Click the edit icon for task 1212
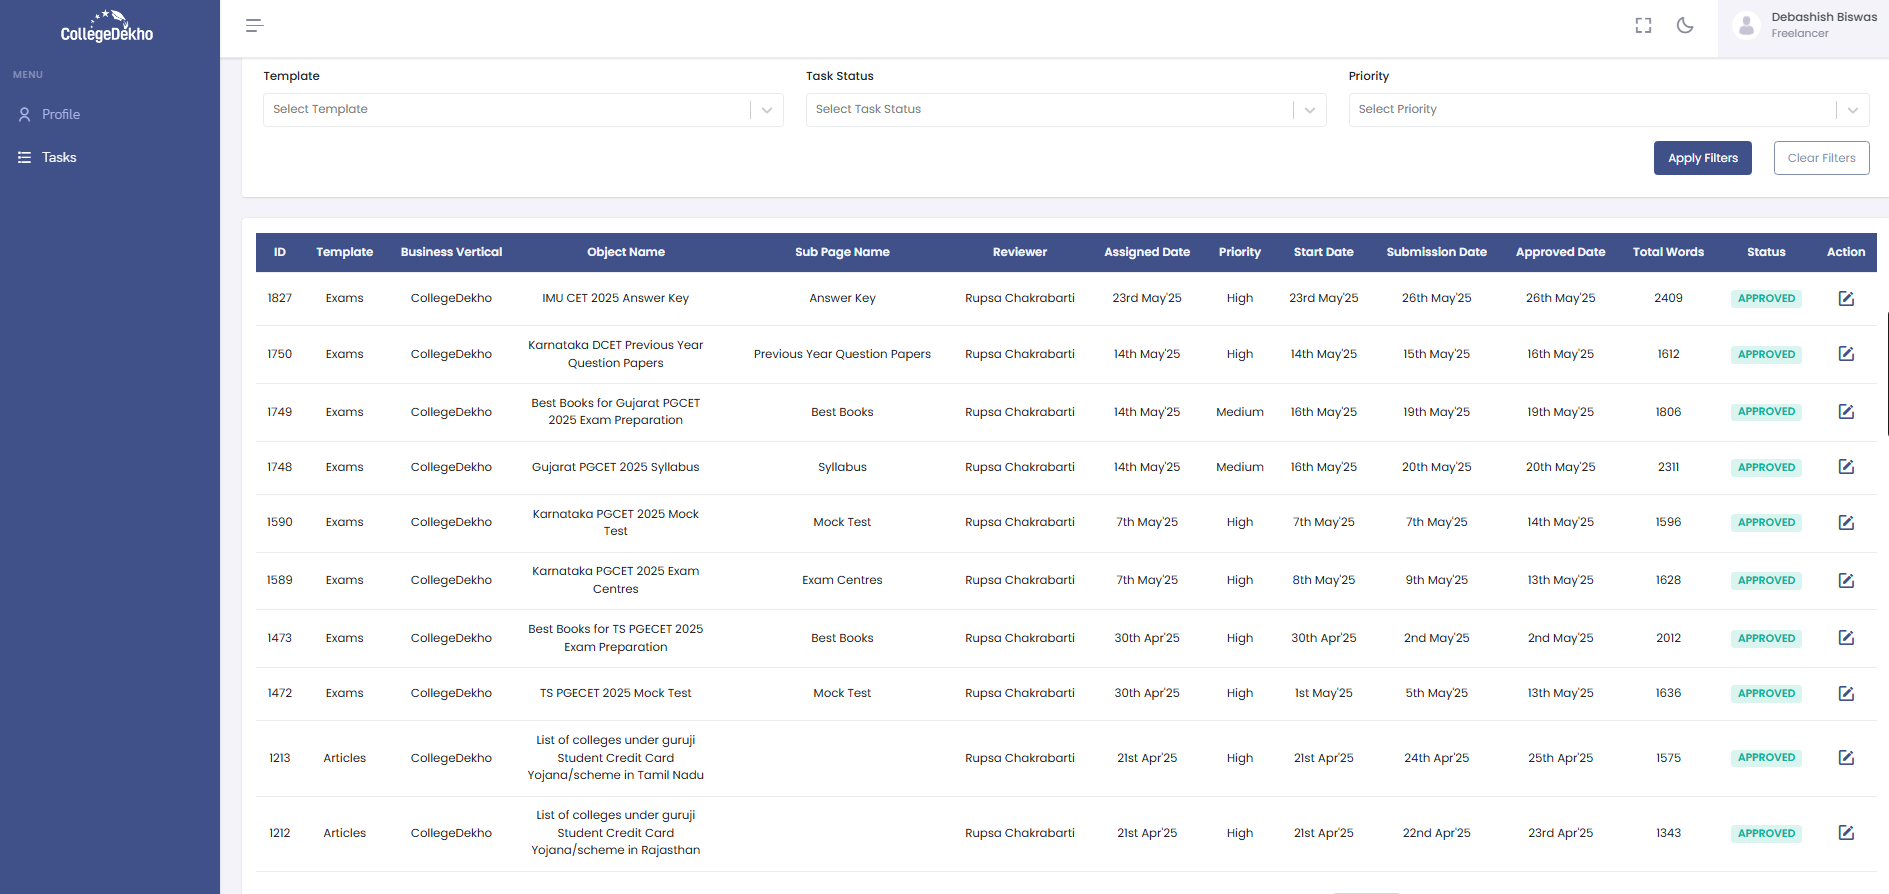The height and width of the screenshot is (894, 1889). pos(1846,833)
